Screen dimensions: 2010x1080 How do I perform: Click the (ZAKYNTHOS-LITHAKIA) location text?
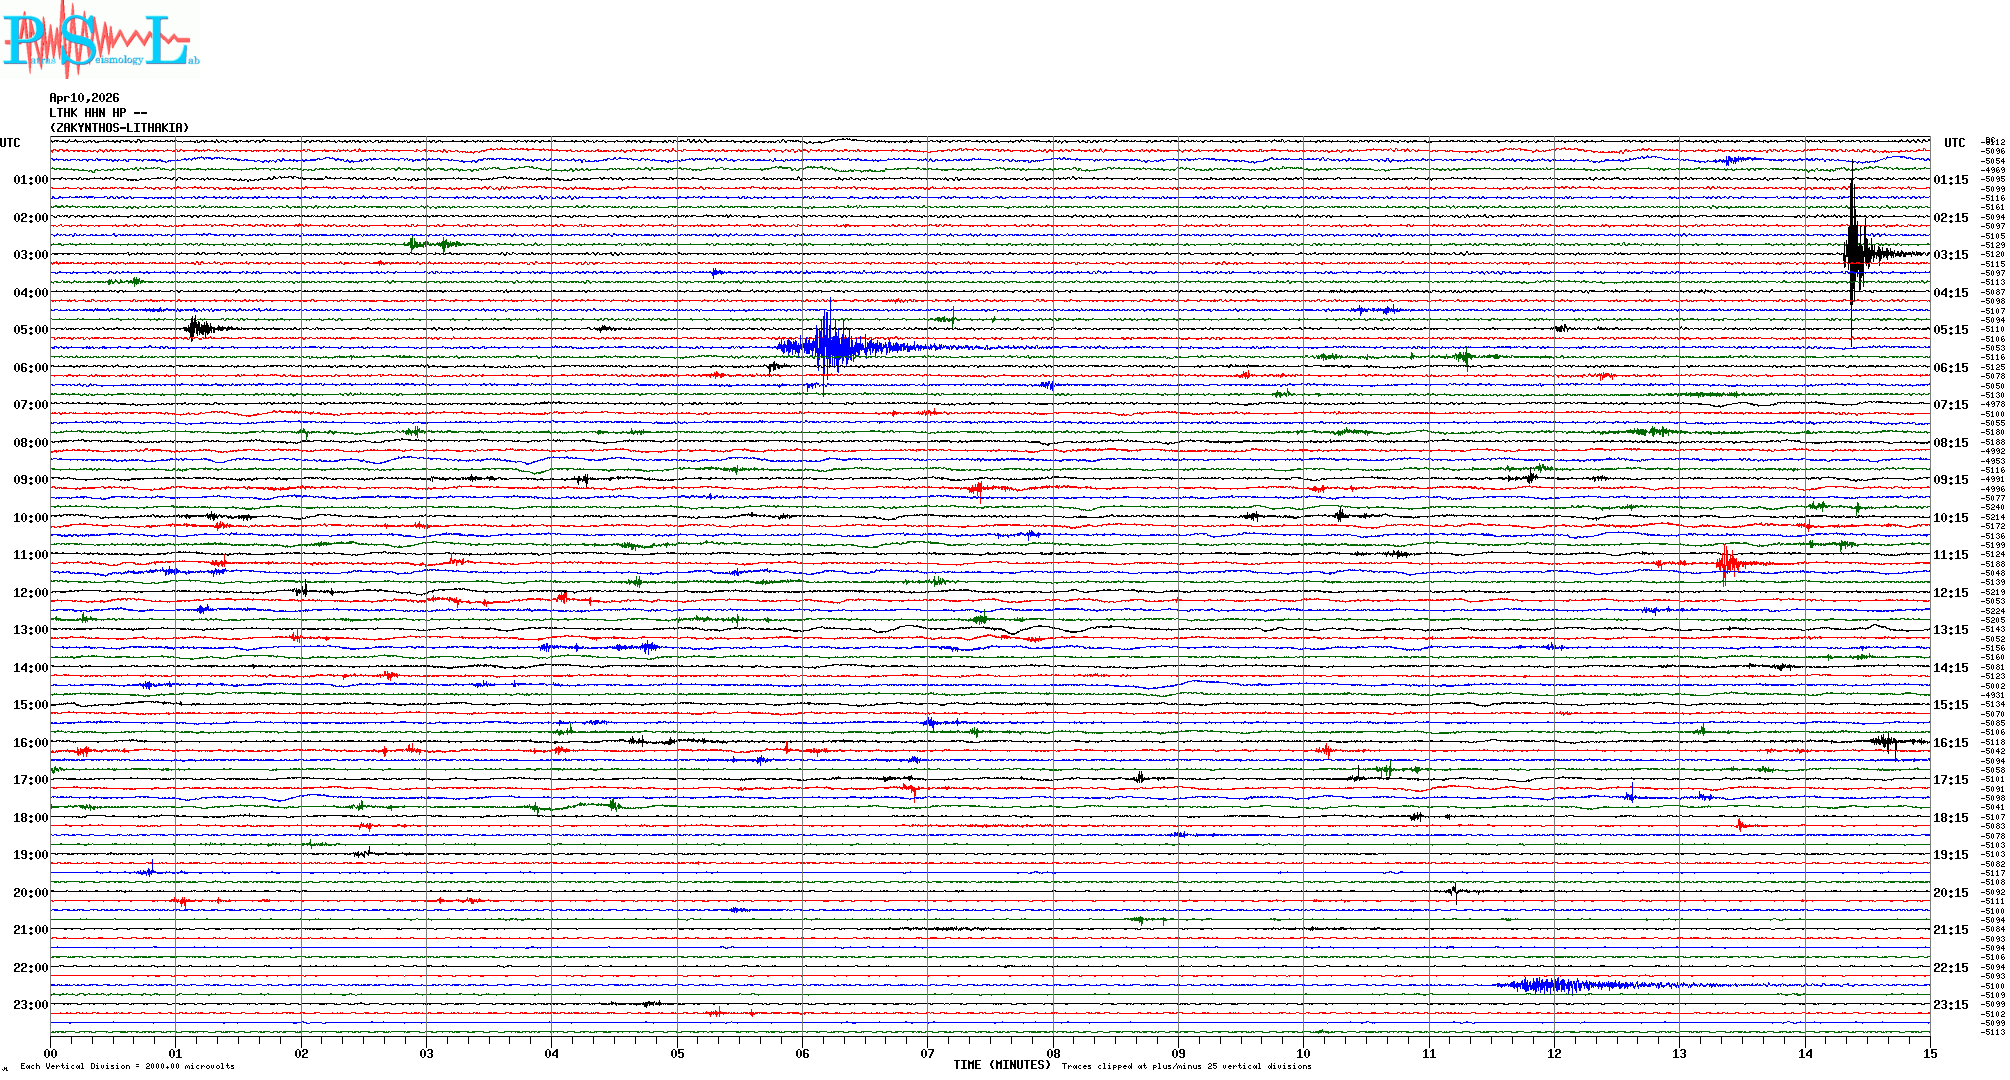(x=118, y=128)
